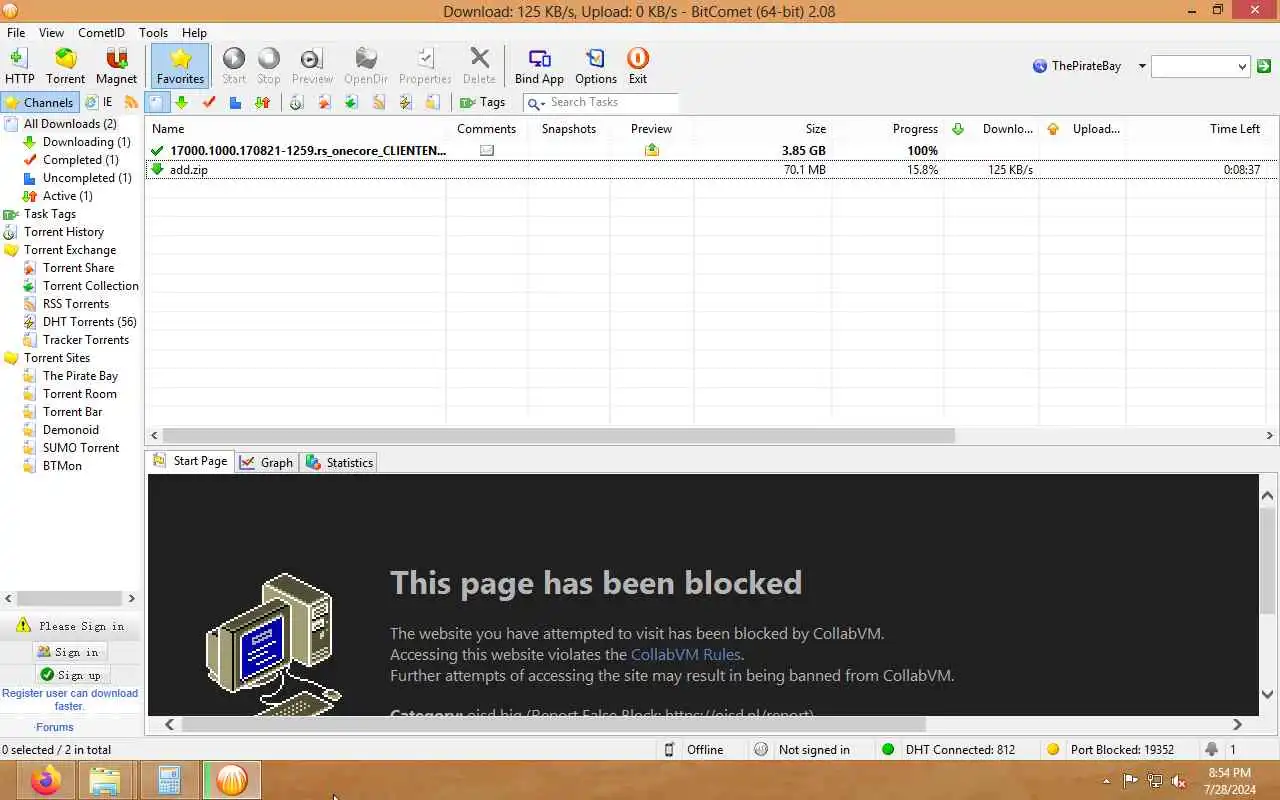The height and width of the screenshot is (800, 1280).
Task: Open the Help menu
Action: tap(194, 32)
